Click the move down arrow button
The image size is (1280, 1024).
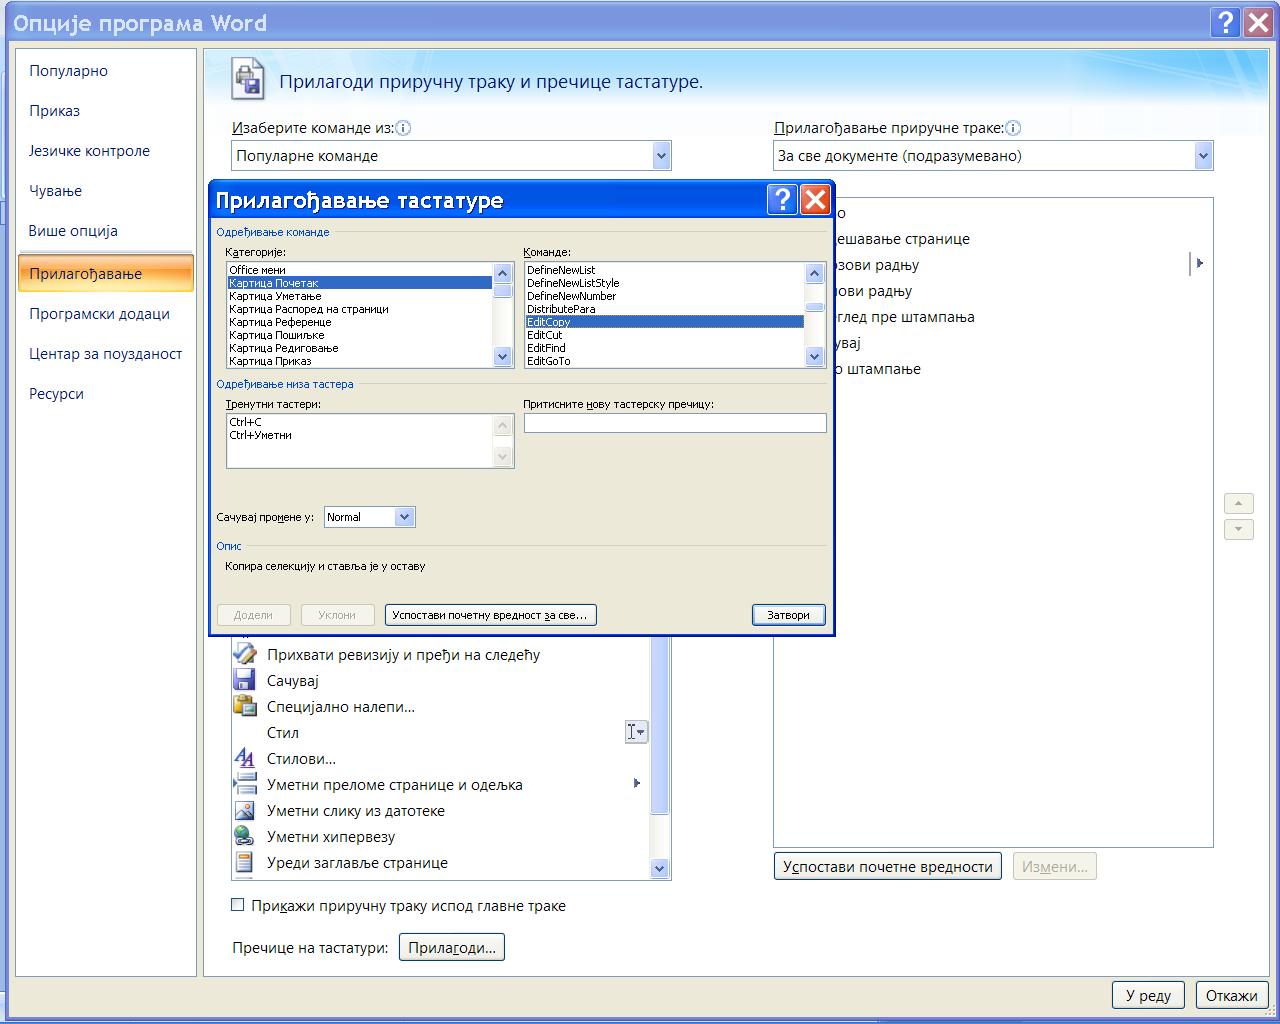pos(1238,529)
